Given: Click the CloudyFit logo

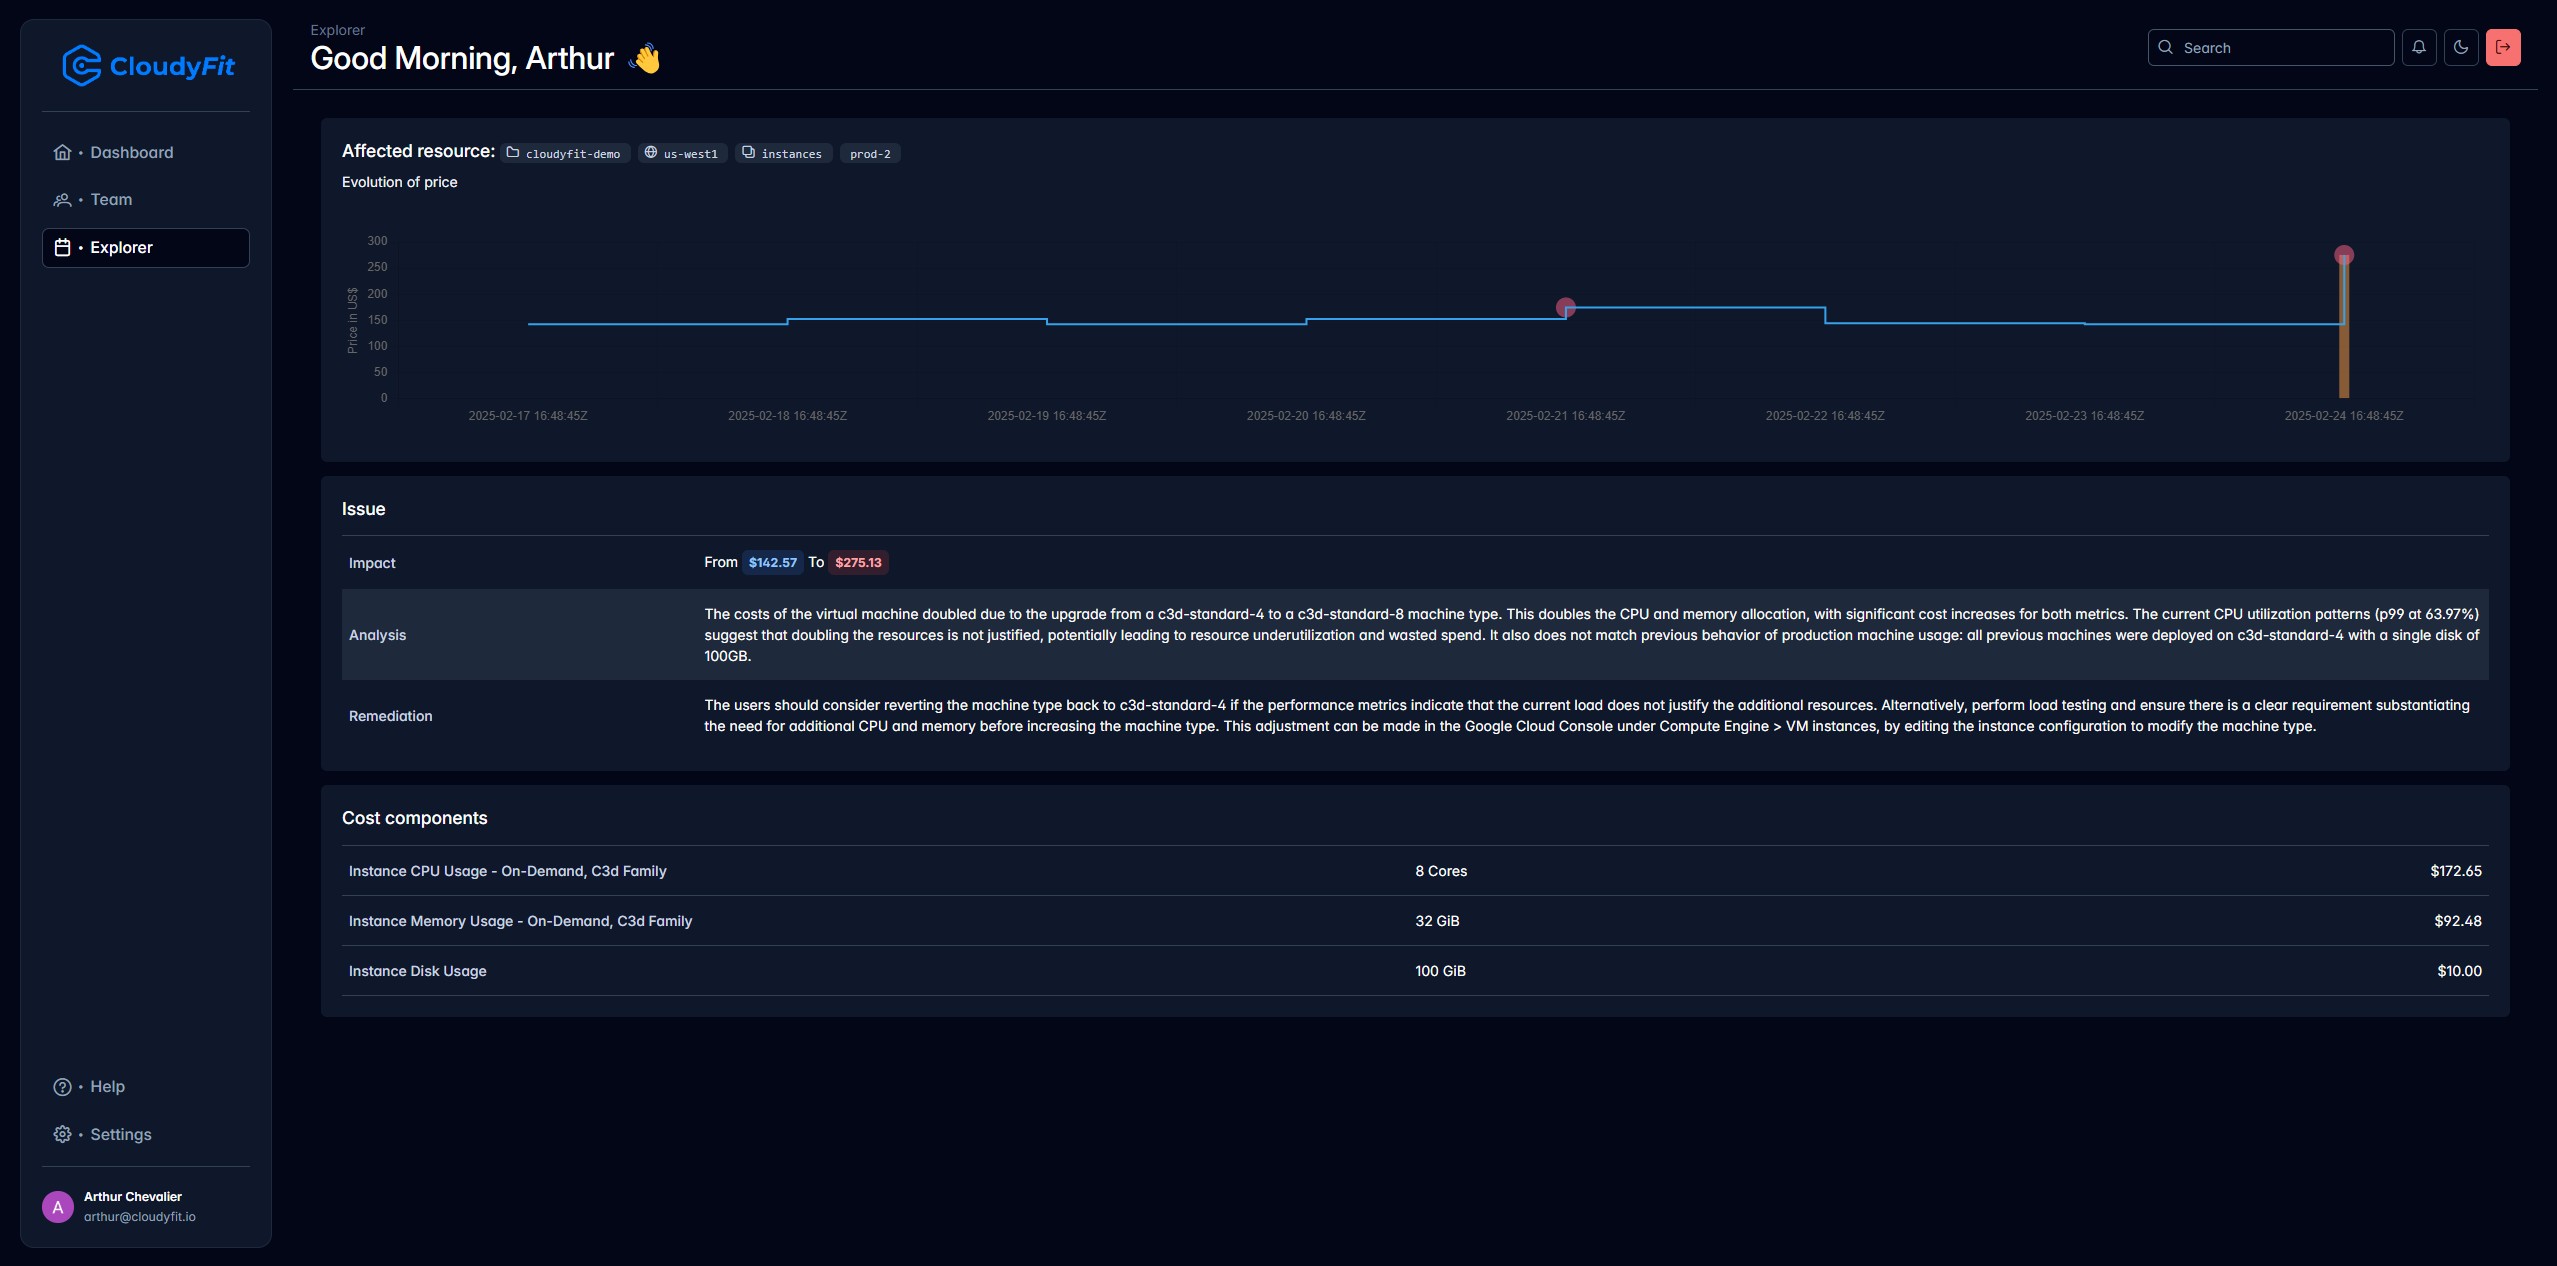Looking at the screenshot, I should click(148, 64).
